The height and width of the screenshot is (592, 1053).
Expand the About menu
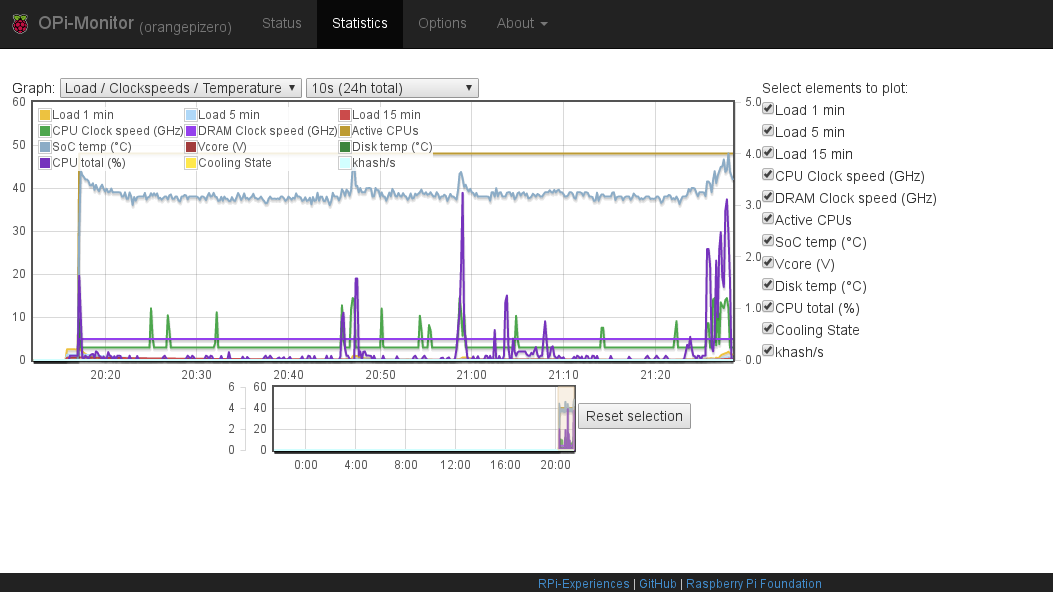522,23
